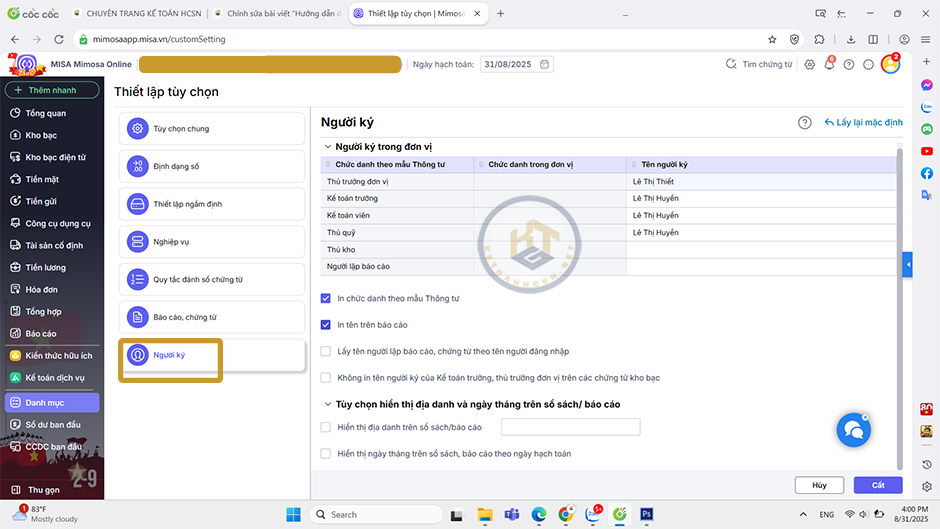Viewport: 940px width, 529px height.
Task: Uncheck In tên trên báo cáo
Action: point(326,325)
